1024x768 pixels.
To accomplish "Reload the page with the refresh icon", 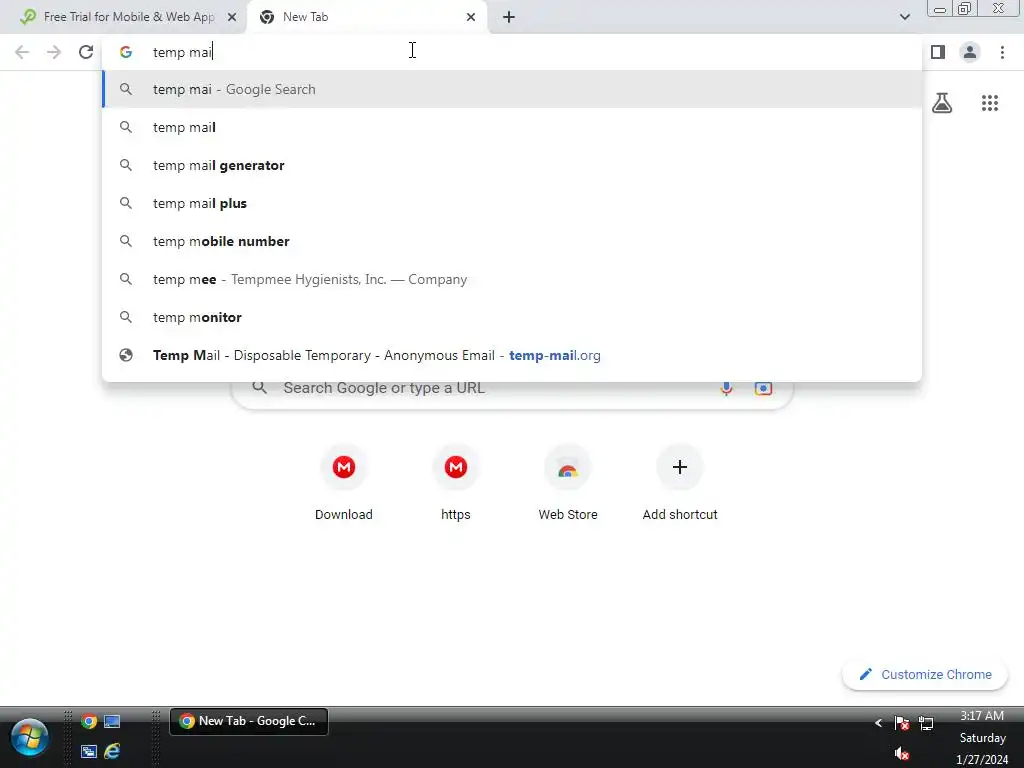I will (86, 52).
